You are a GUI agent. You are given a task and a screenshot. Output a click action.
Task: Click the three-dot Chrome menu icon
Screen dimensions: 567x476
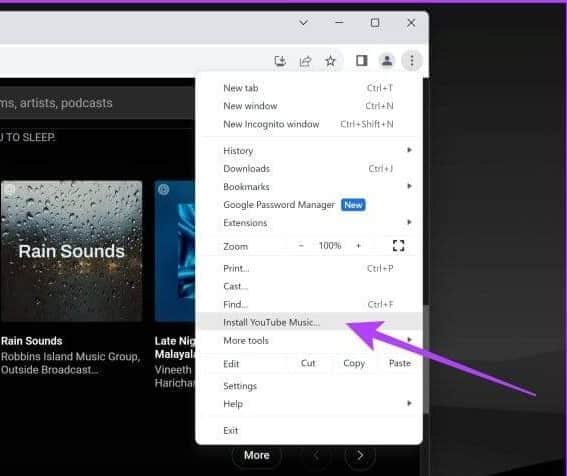click(412, 60)
